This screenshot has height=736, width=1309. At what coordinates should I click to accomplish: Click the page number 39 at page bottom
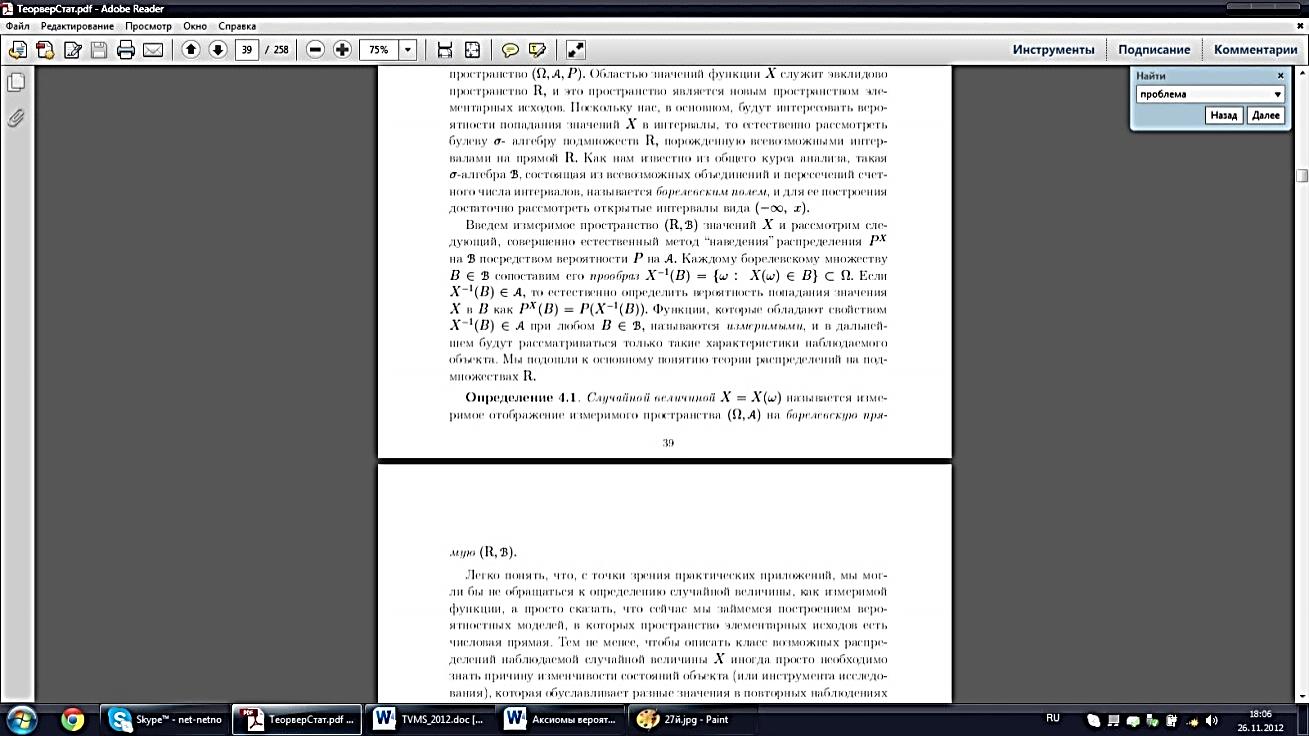click(668, 442)
